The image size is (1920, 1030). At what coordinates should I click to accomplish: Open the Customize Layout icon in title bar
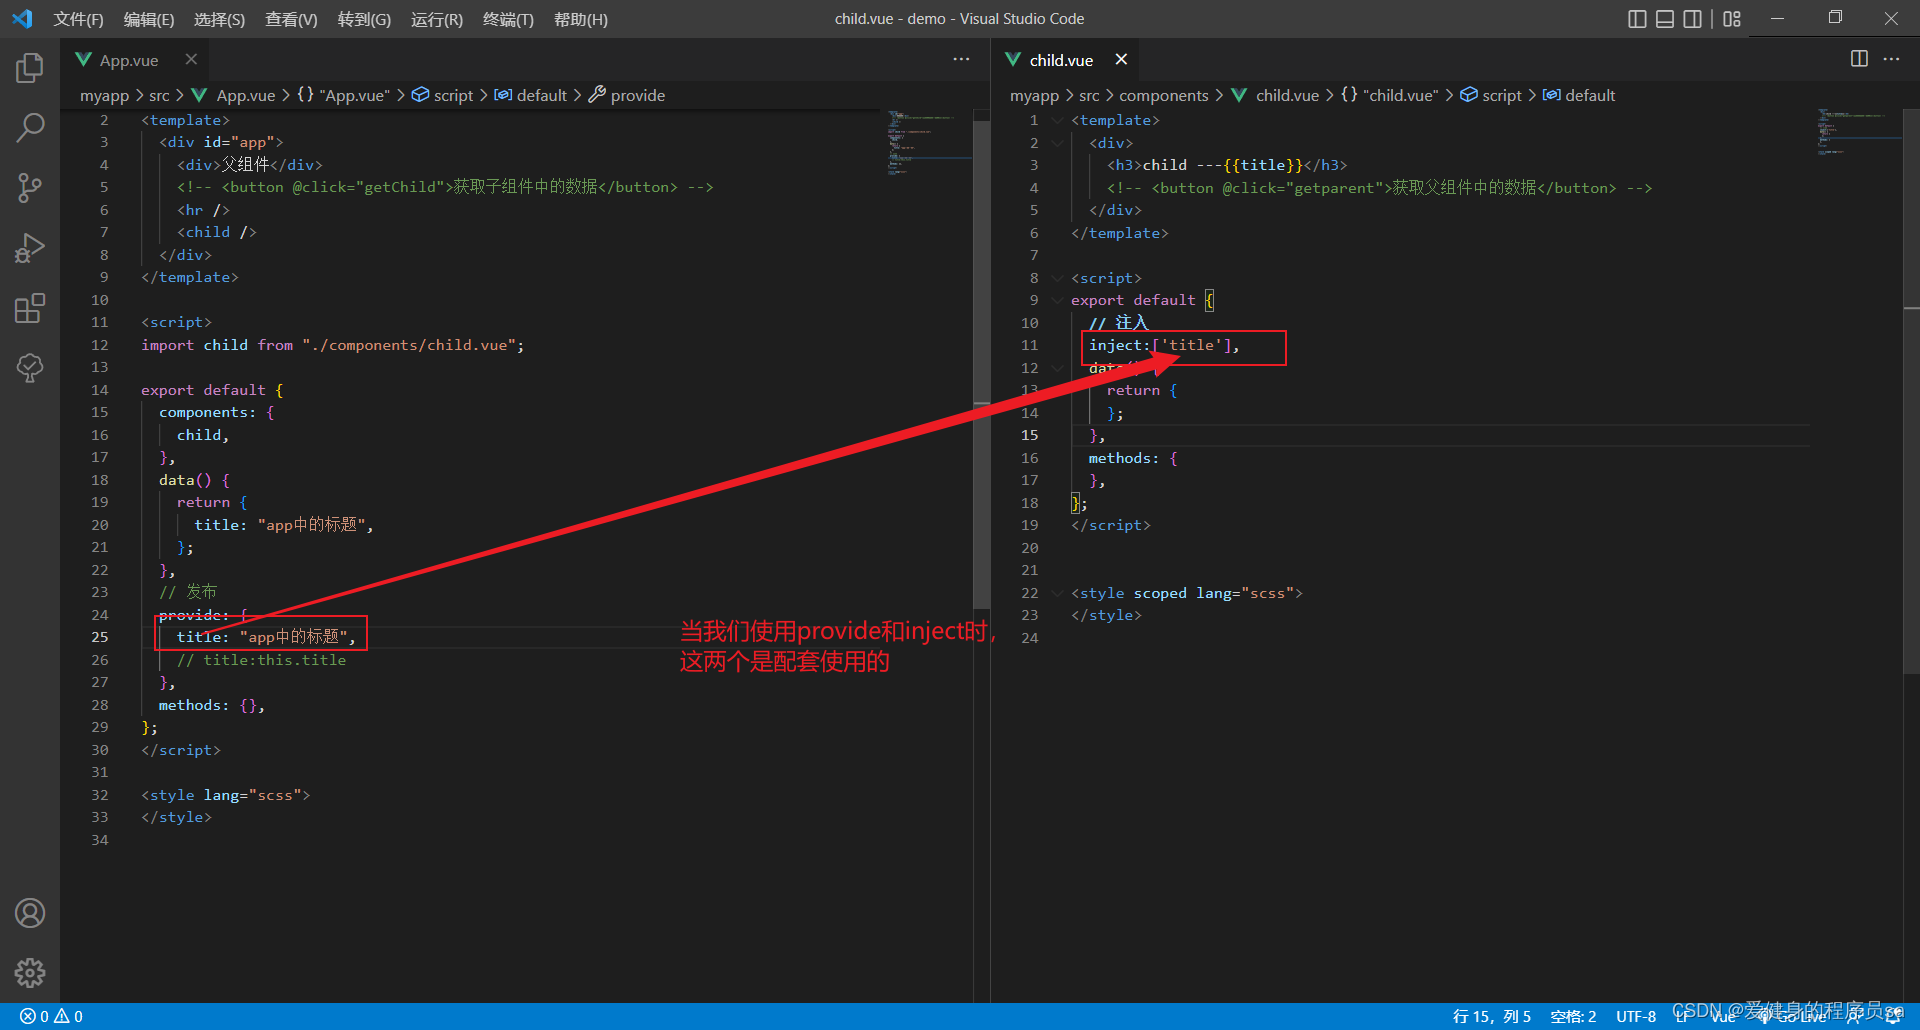pos(1732,19)
